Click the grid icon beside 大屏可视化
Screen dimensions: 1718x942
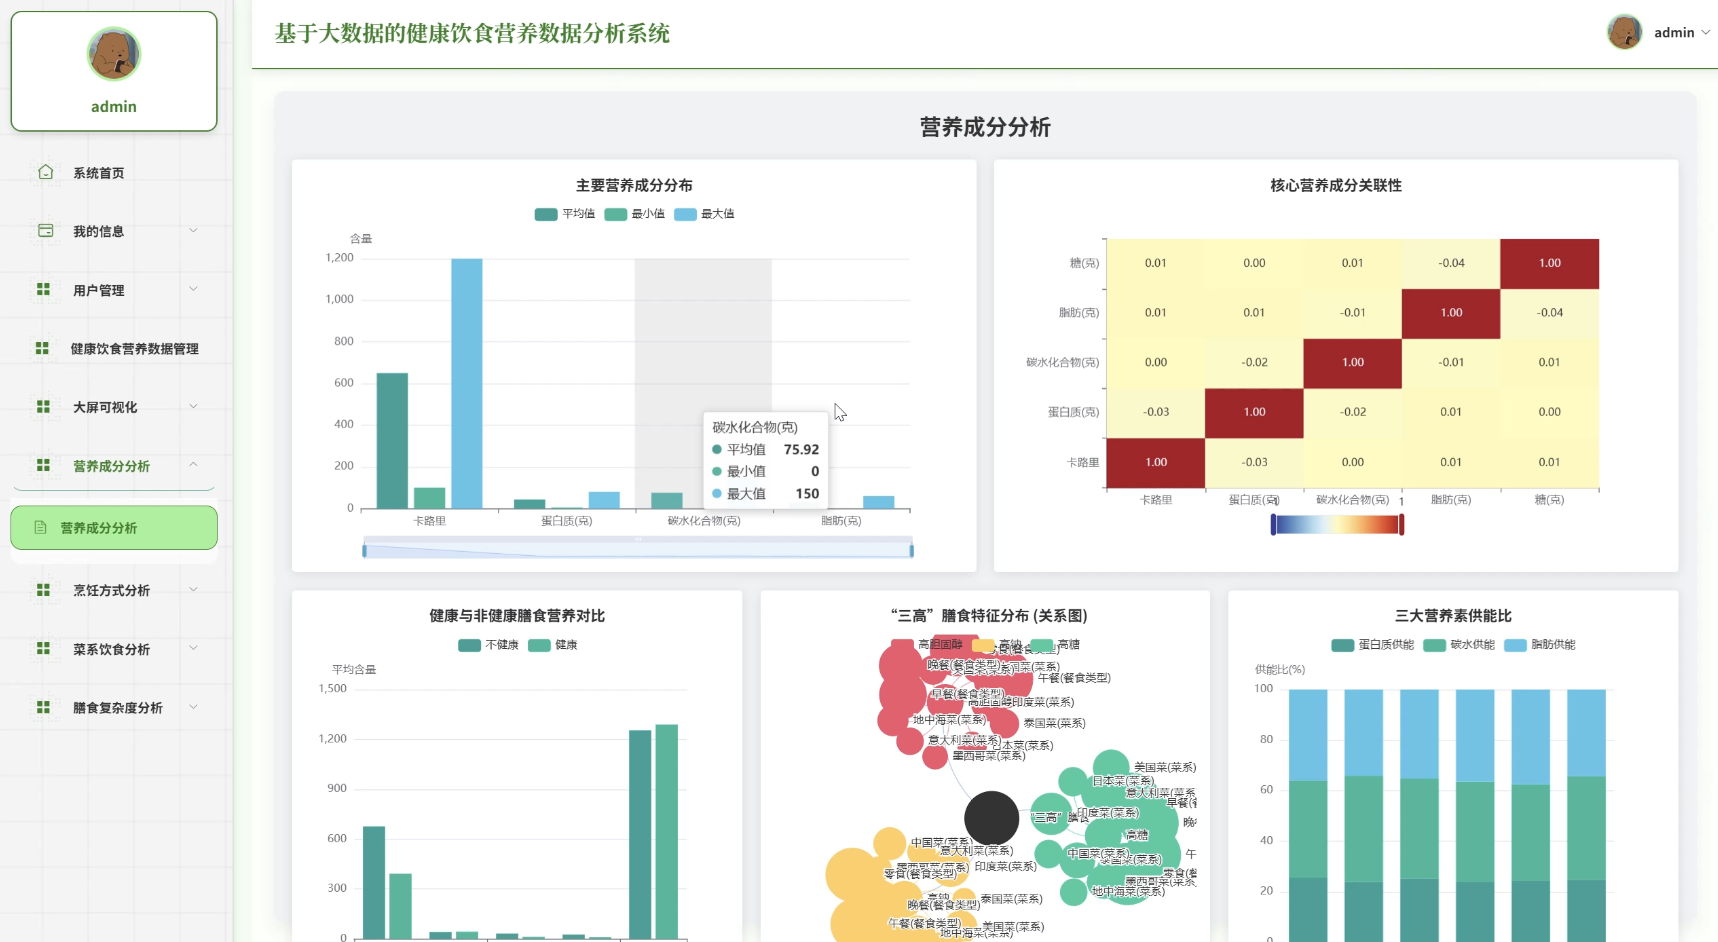click(x=43, y=406)
